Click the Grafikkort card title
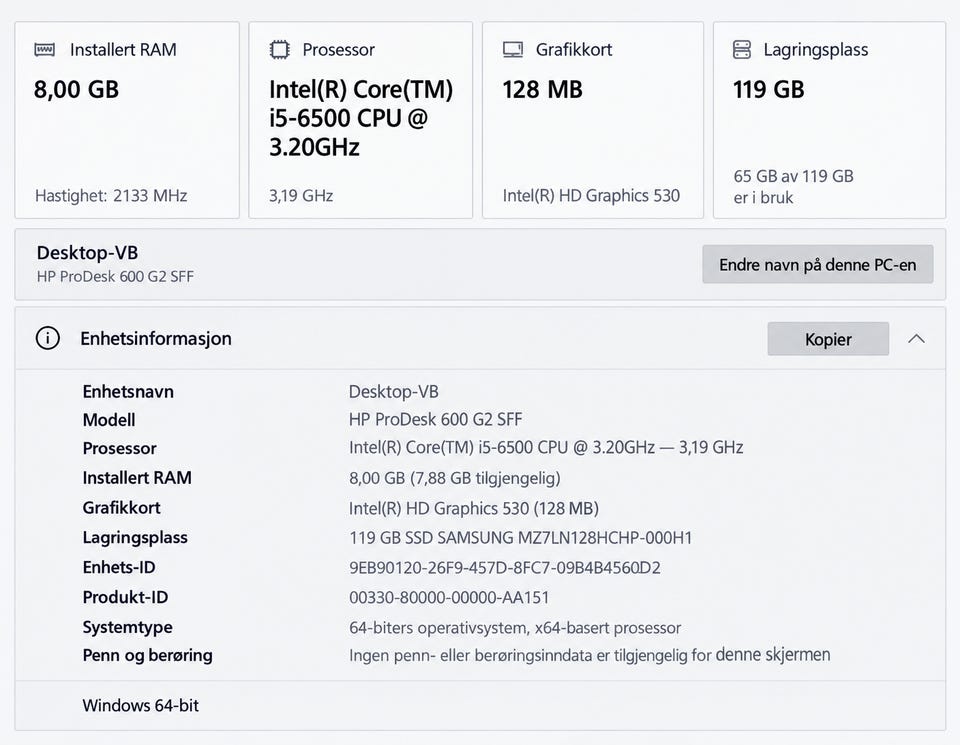The image size is (960, 745). tap(574, 50)
